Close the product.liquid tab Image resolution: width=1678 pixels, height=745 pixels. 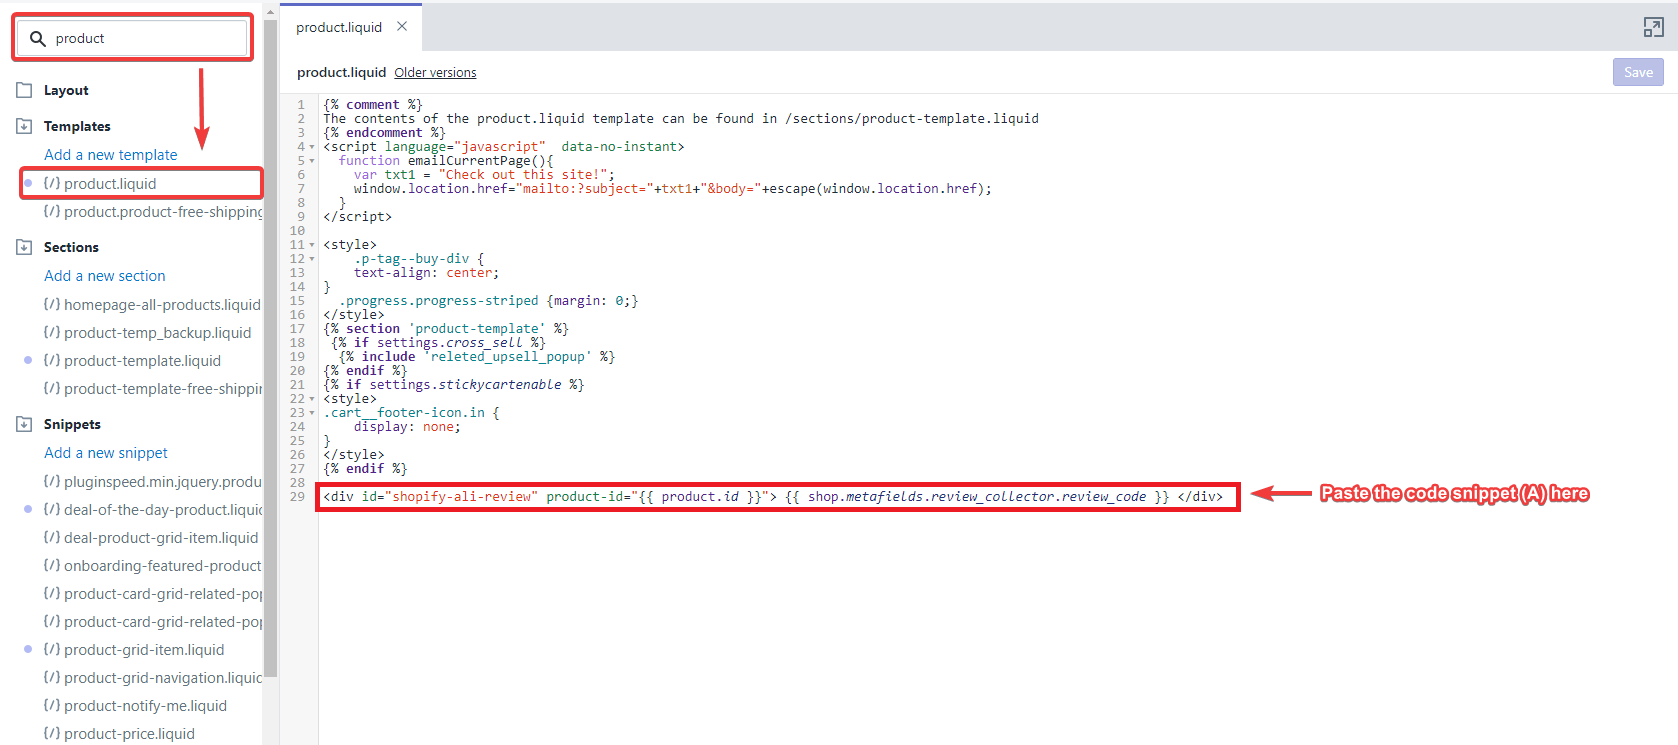click(x=402, y=26)
